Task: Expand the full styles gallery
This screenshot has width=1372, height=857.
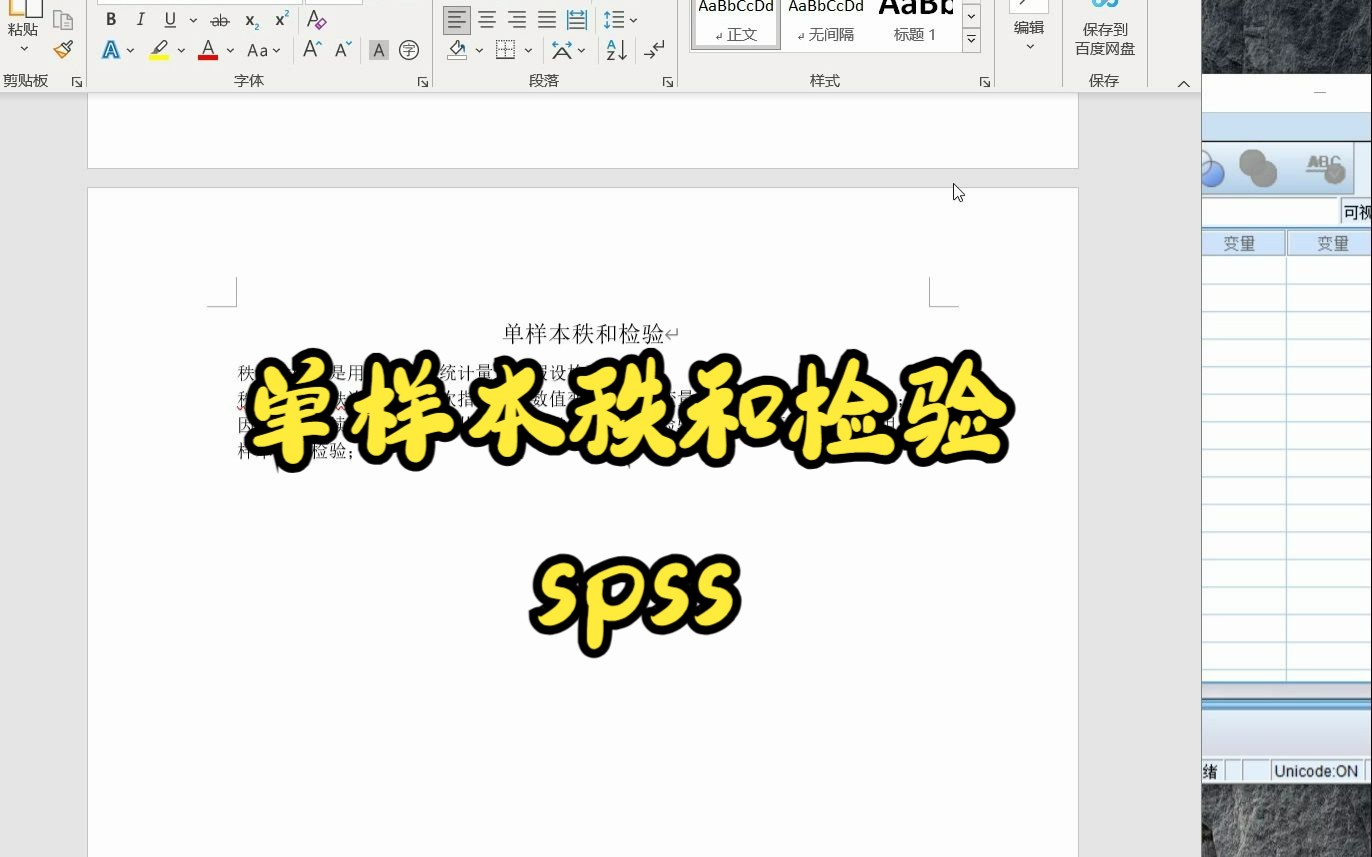Action: click(971, 40)
